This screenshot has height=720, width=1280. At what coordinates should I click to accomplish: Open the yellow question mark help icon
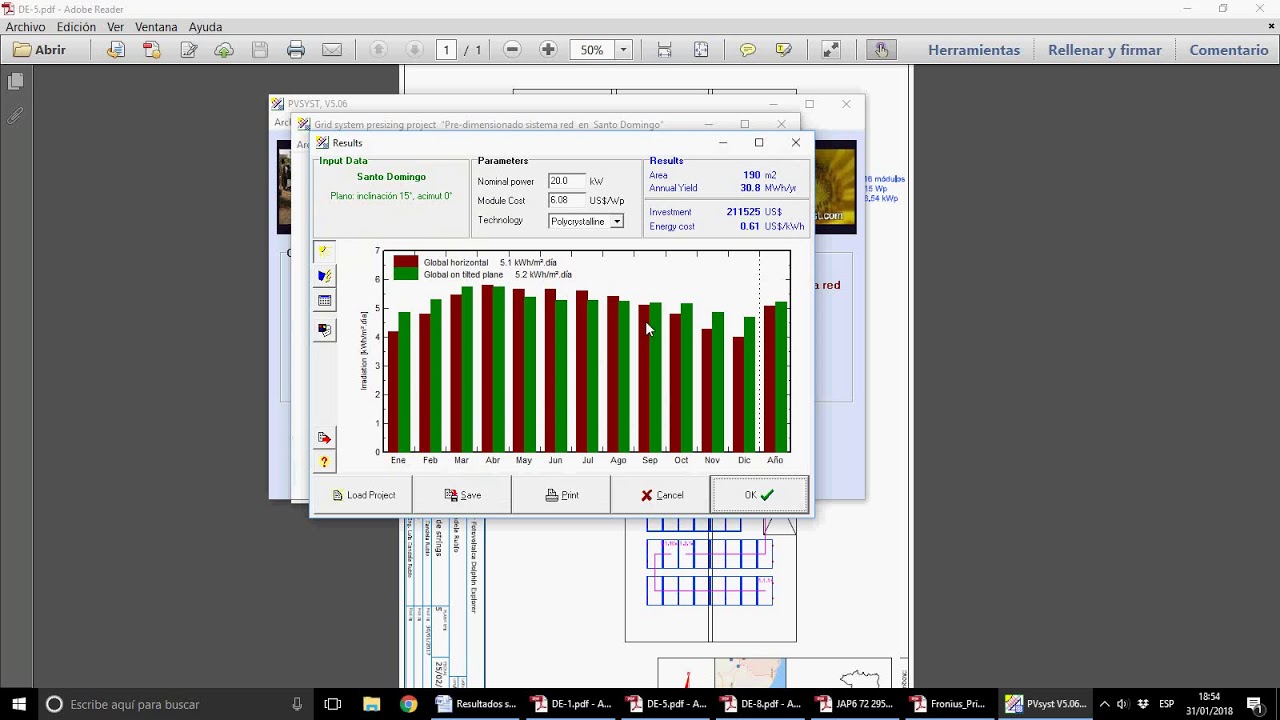[324, 462]
